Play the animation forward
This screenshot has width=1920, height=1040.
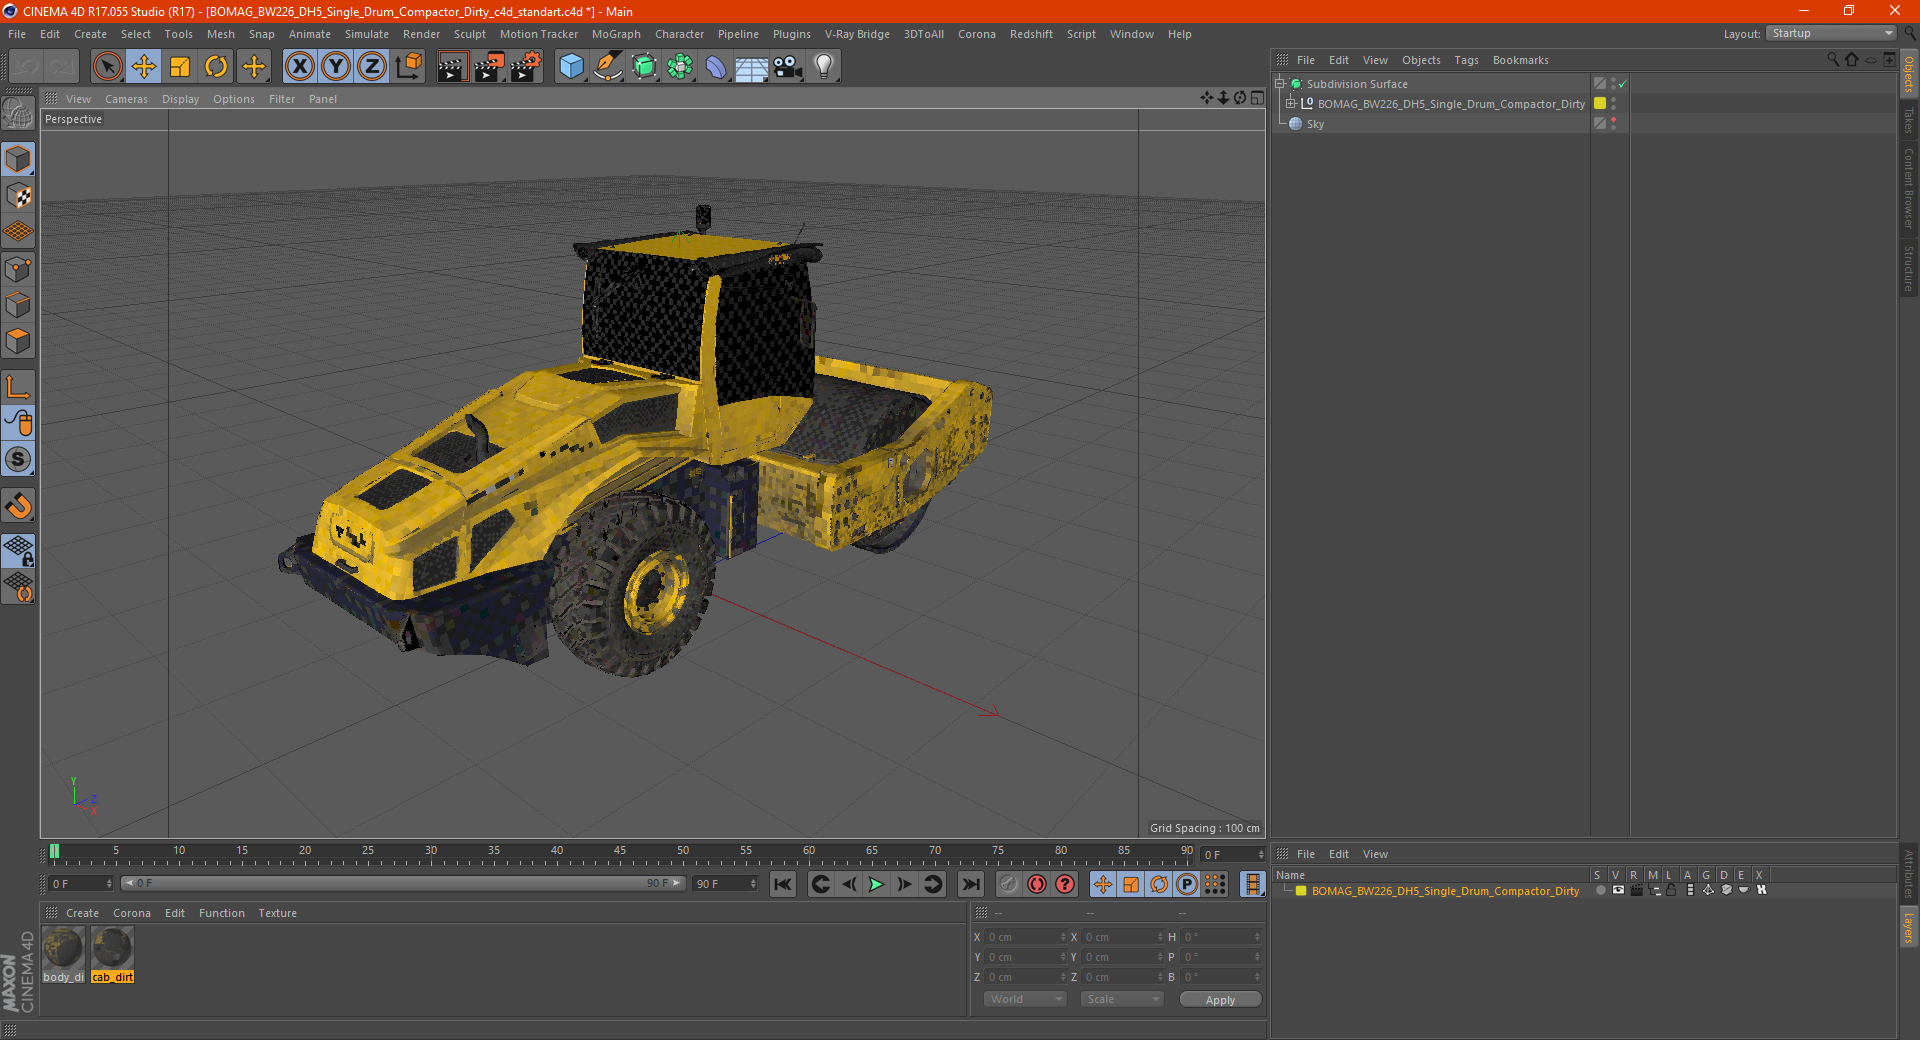876,884
